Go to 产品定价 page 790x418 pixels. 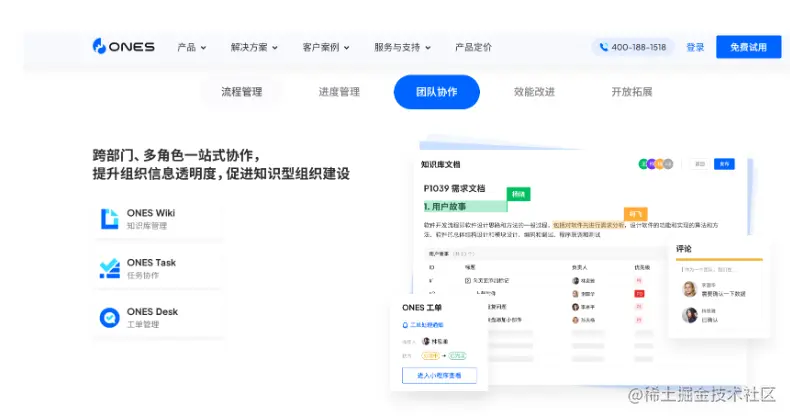point(473,47)
